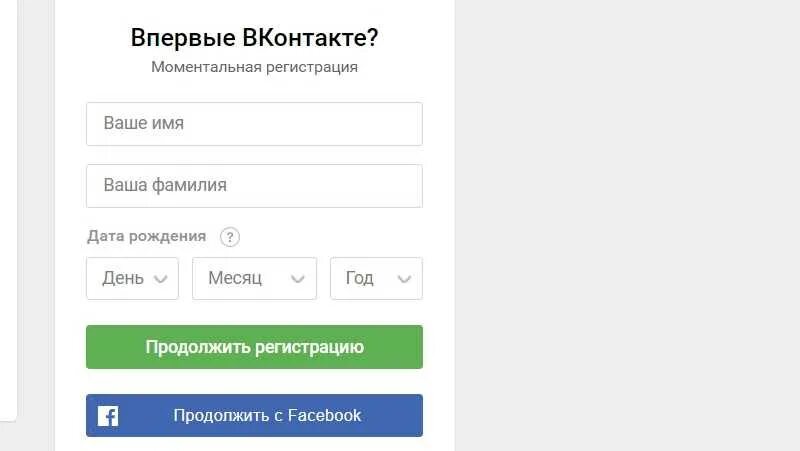Focus the Ваша фамилия input field
Screen dimensions: 800x451
255,186
